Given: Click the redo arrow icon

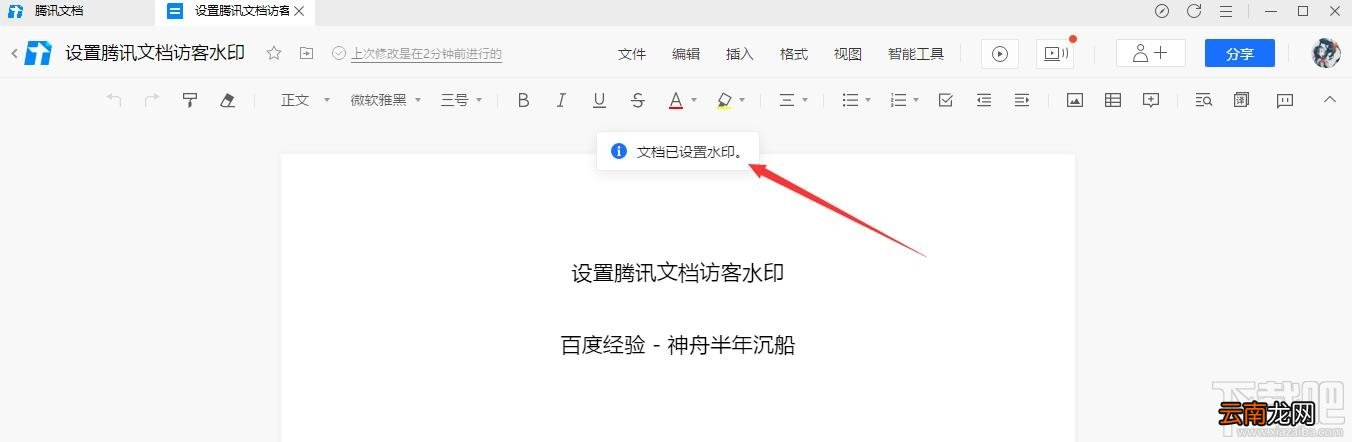Looking at the screenshot, I should click(152, 100).
